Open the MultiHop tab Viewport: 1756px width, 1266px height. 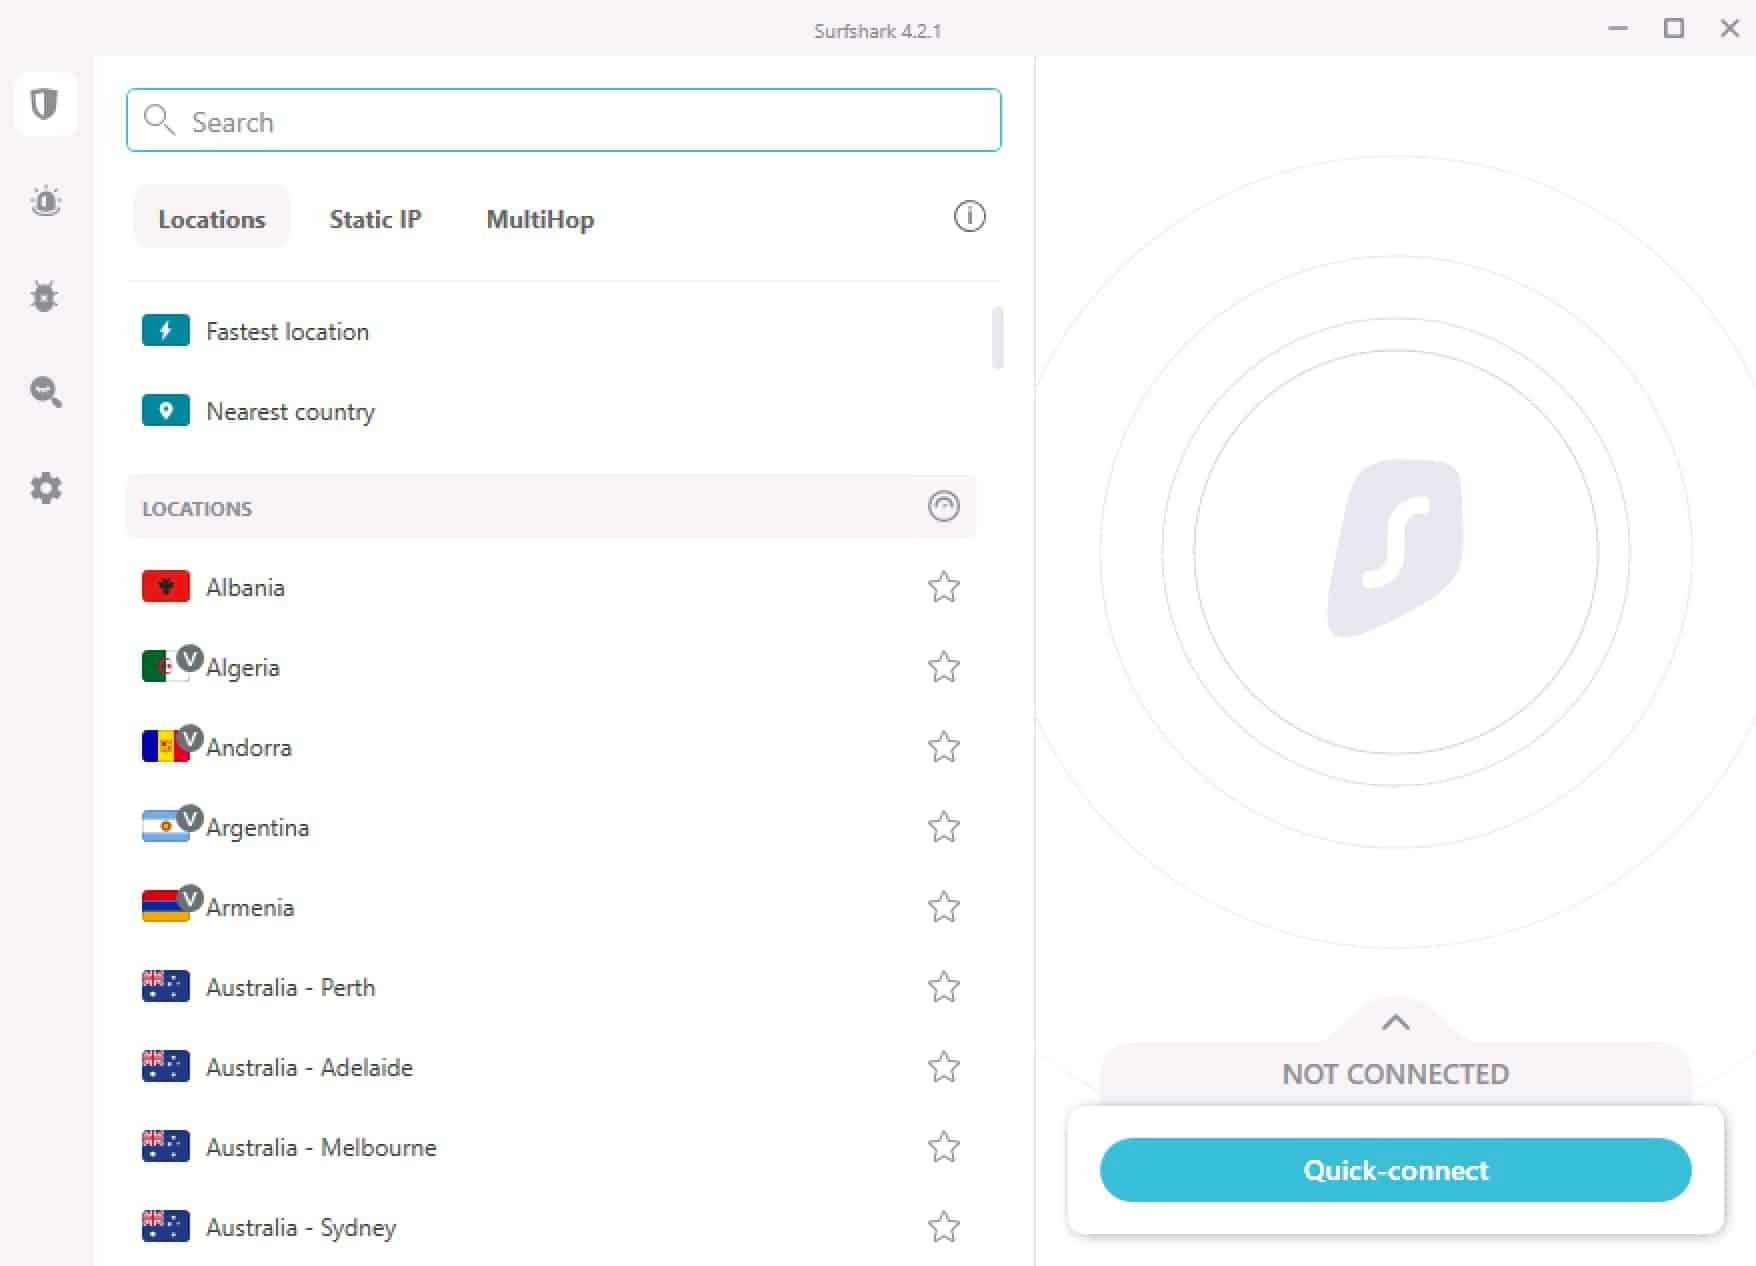[539, 219]
